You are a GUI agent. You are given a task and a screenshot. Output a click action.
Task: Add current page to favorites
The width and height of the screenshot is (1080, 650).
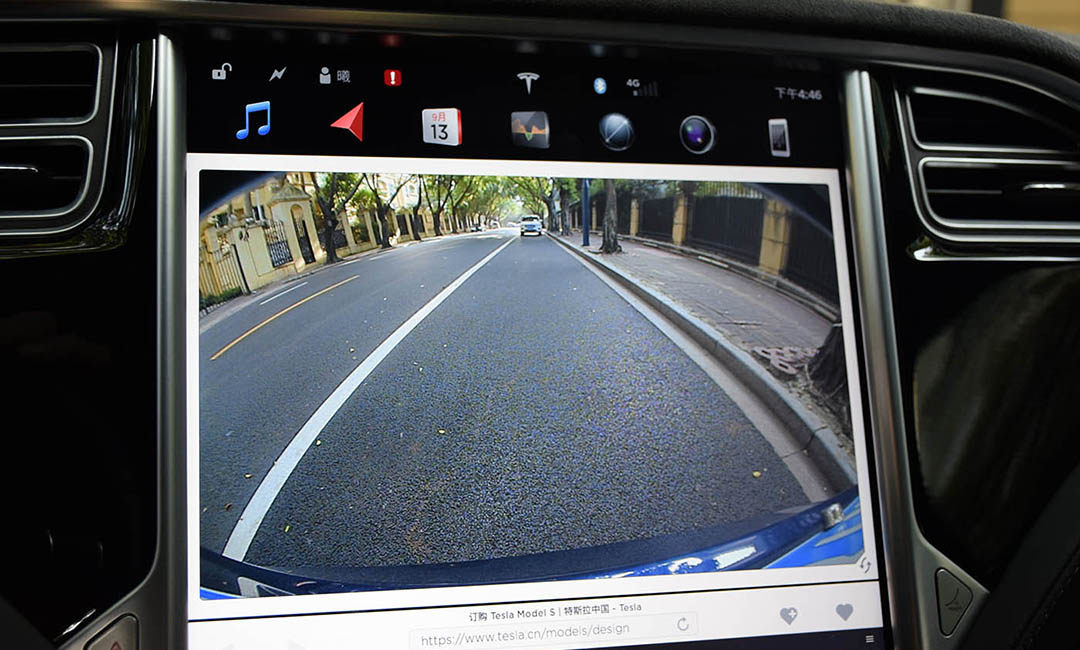789,616
